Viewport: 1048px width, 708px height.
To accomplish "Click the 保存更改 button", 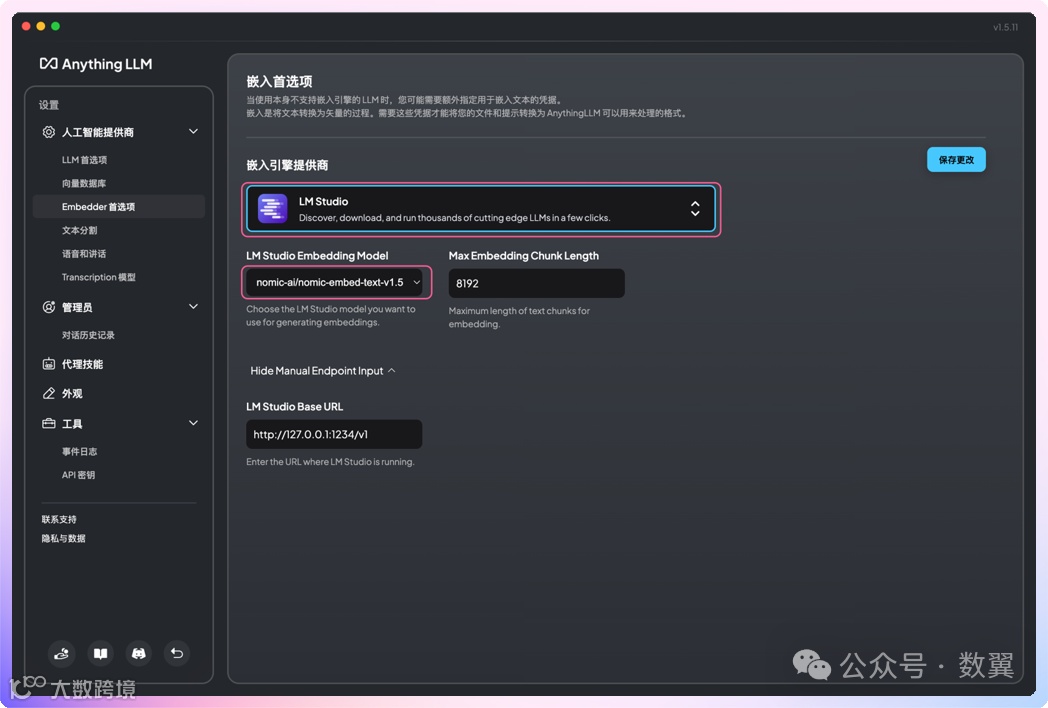I will (956, 160).
